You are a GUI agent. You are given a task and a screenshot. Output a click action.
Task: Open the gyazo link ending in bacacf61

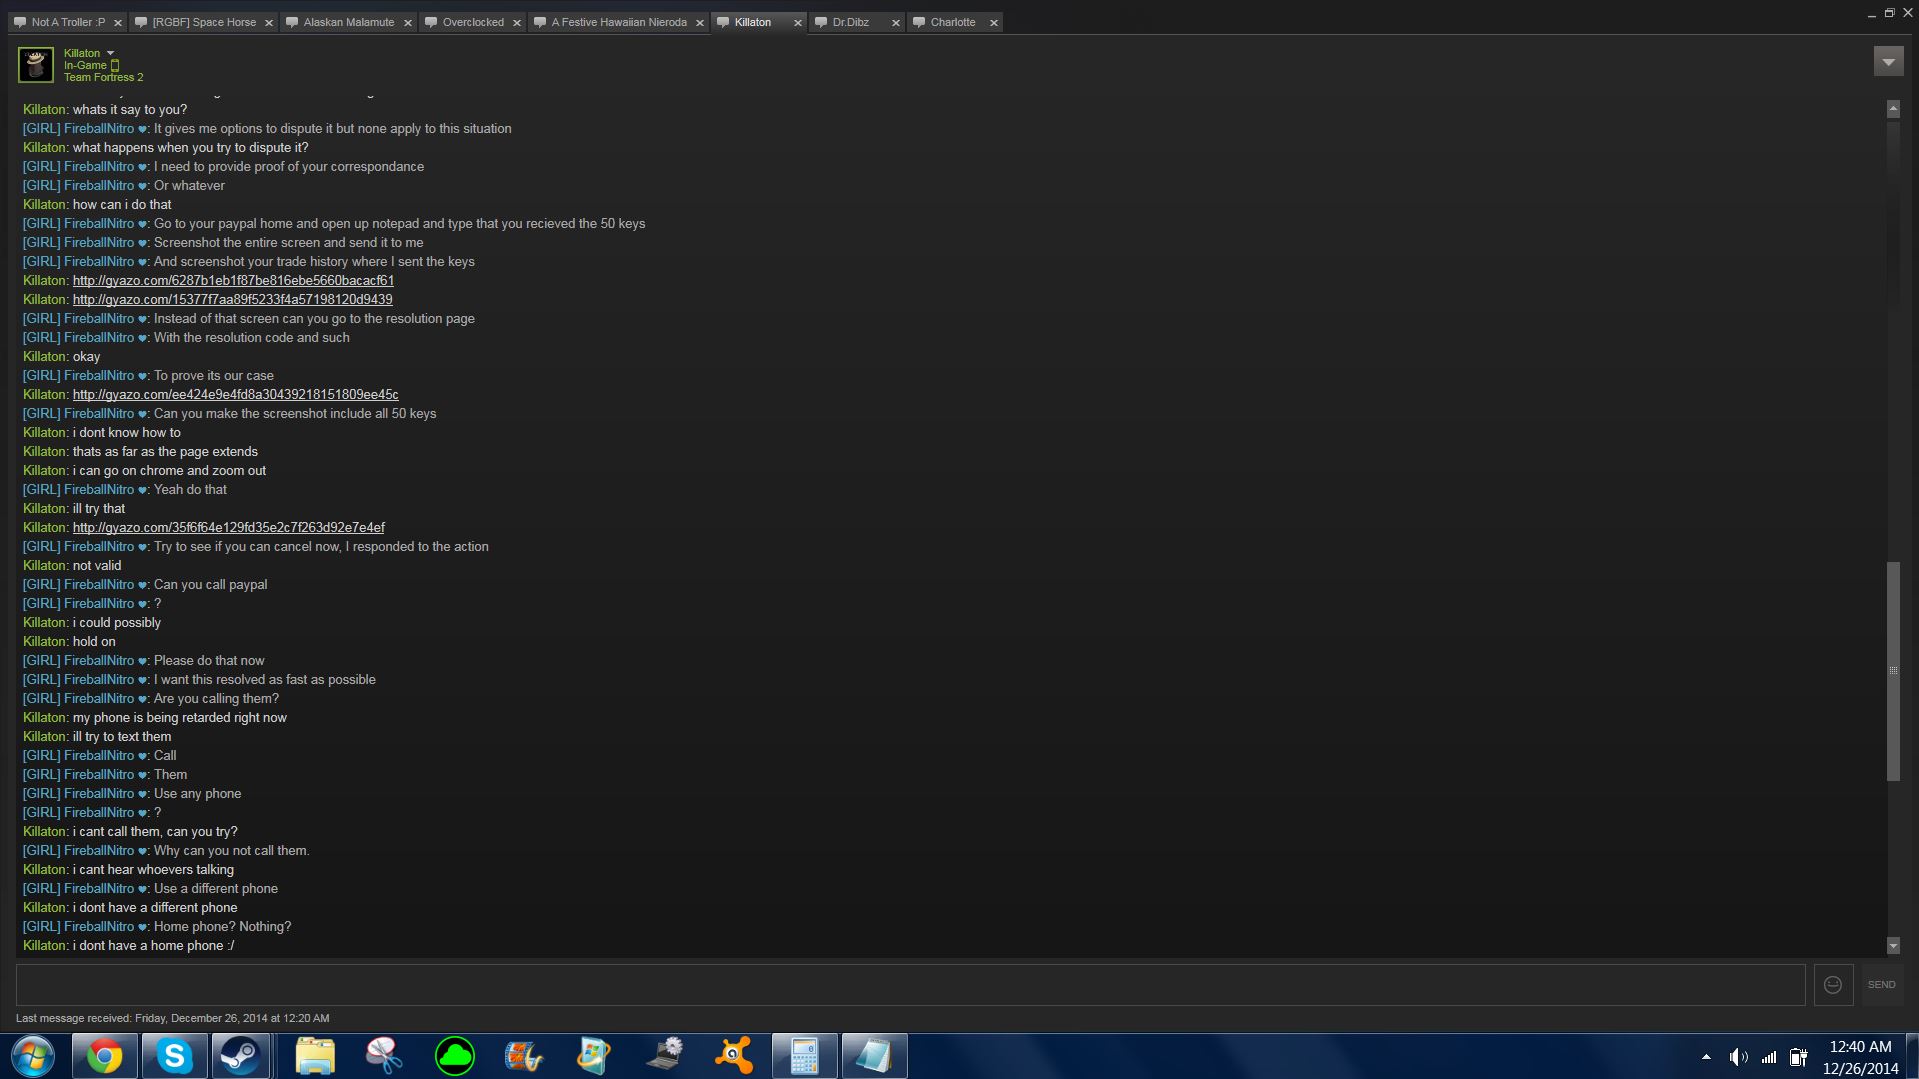(233, 281)
